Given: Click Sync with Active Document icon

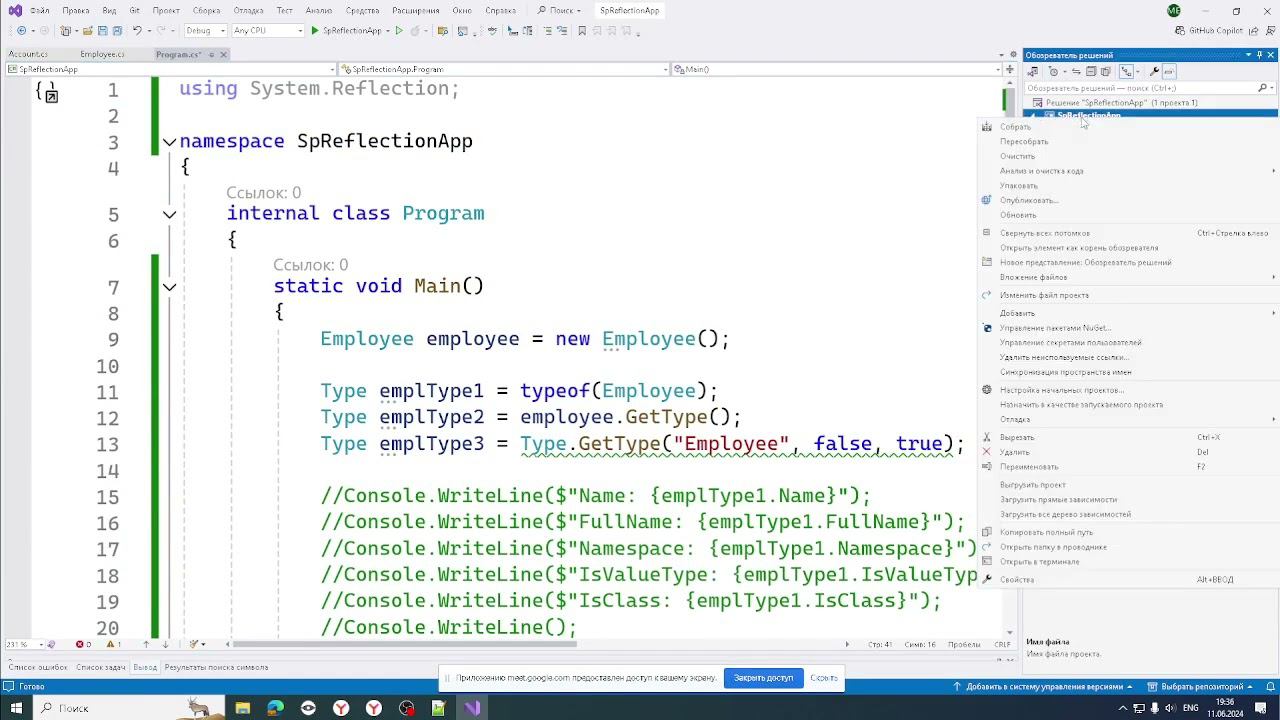Looking at the screenshot, I should [x=1076, y=72].
